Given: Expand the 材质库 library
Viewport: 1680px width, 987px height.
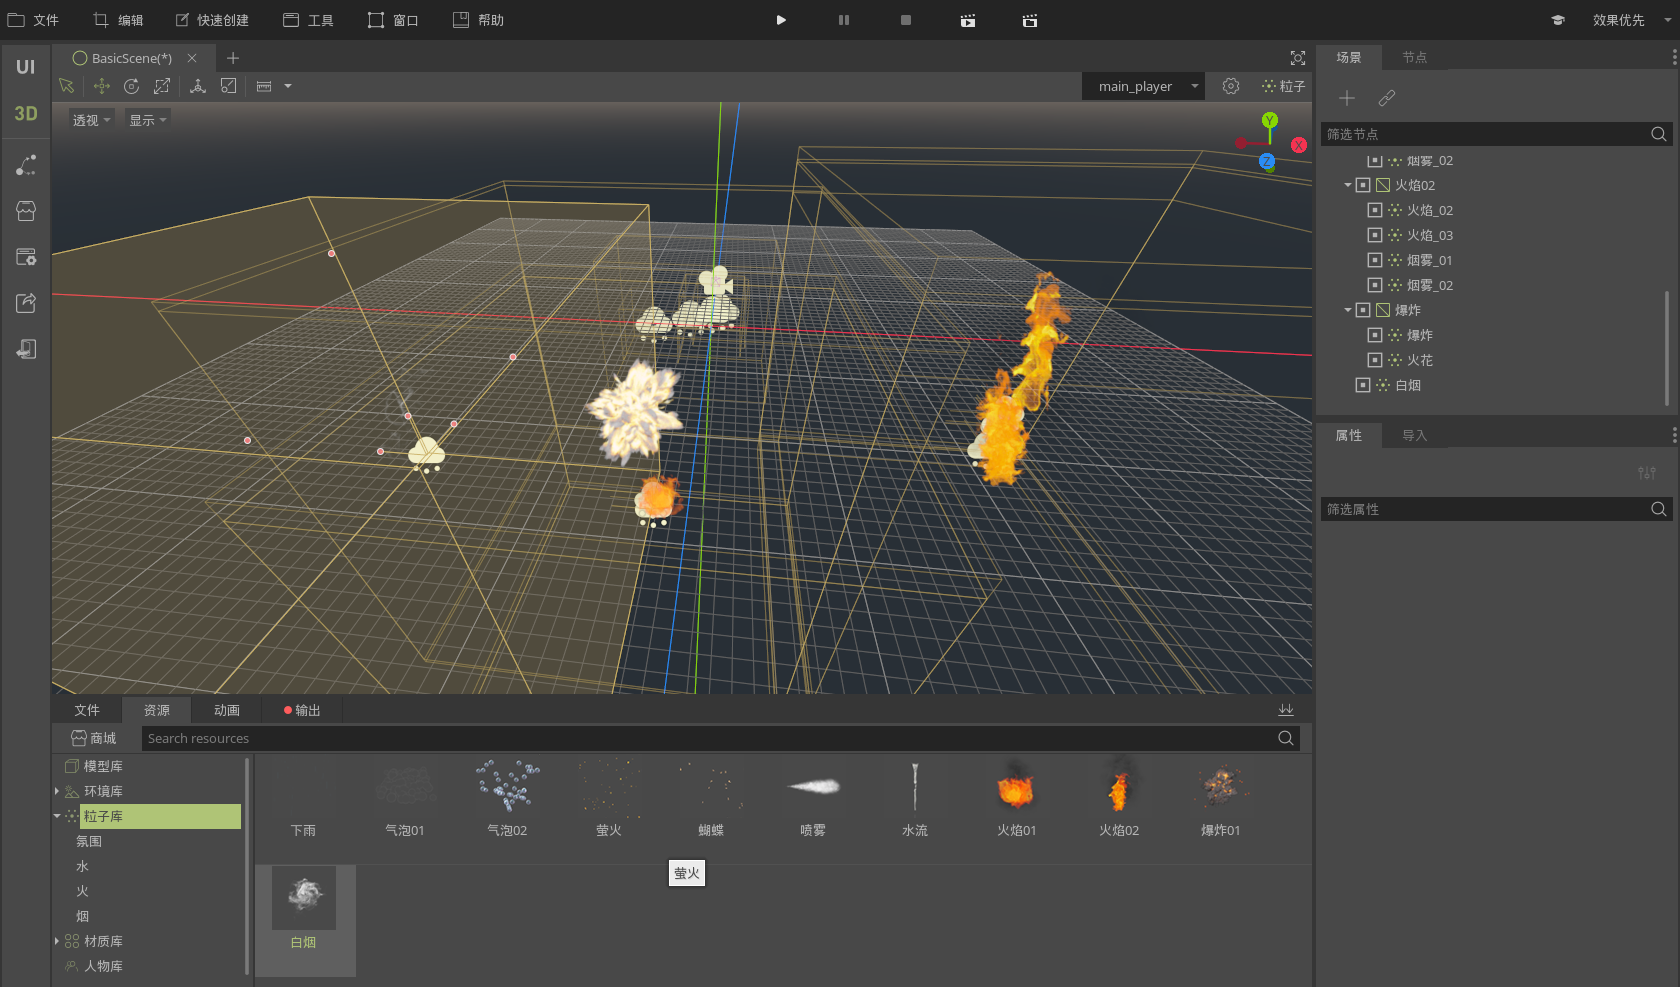Looking at the screenshot, I should (x=56, y=941).
